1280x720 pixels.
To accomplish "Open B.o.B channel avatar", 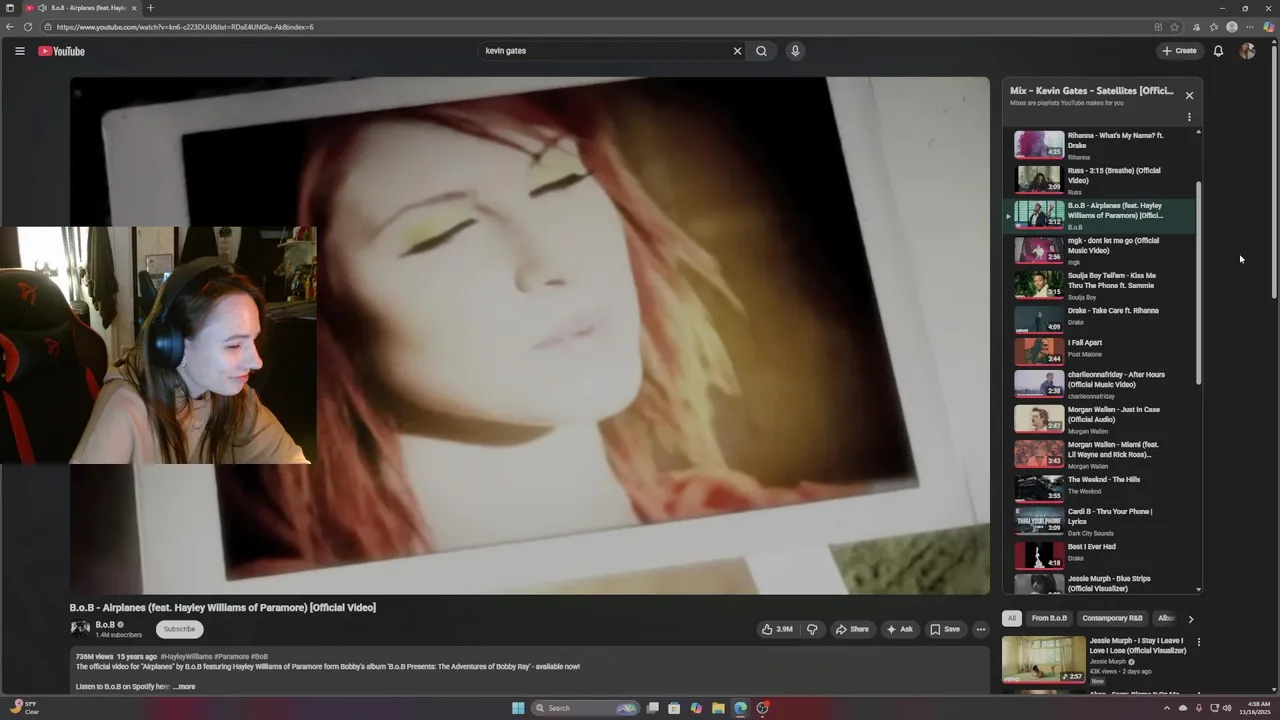I will [x=80, y=629].
